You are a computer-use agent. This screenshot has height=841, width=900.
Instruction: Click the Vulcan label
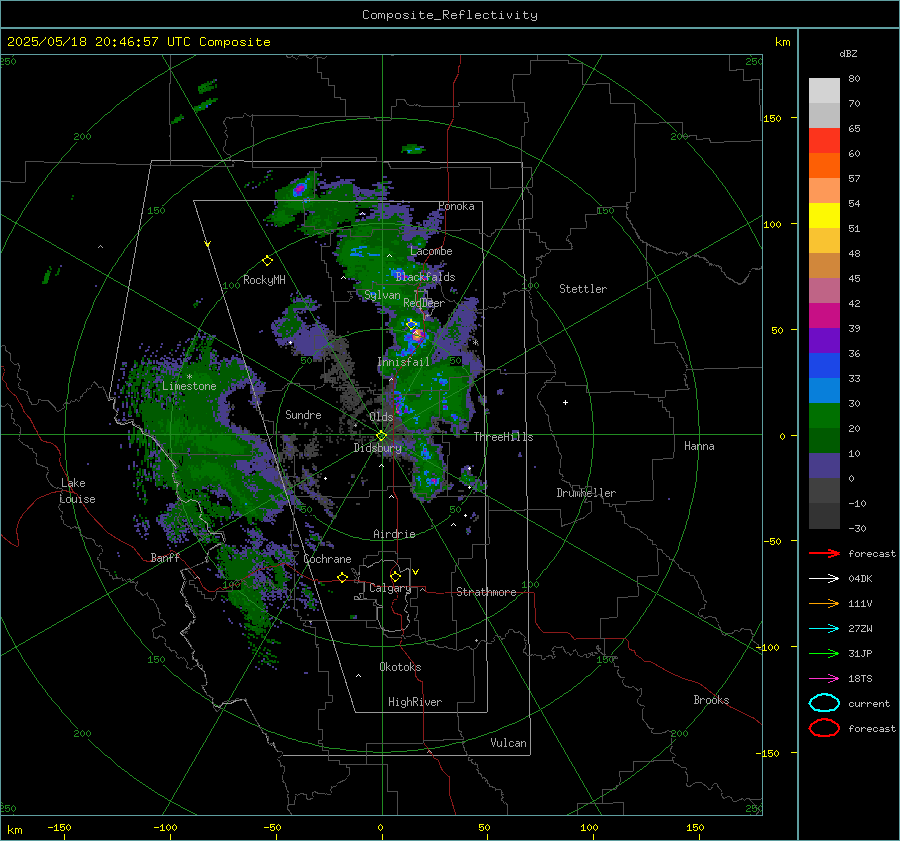[x=508, y=743]
